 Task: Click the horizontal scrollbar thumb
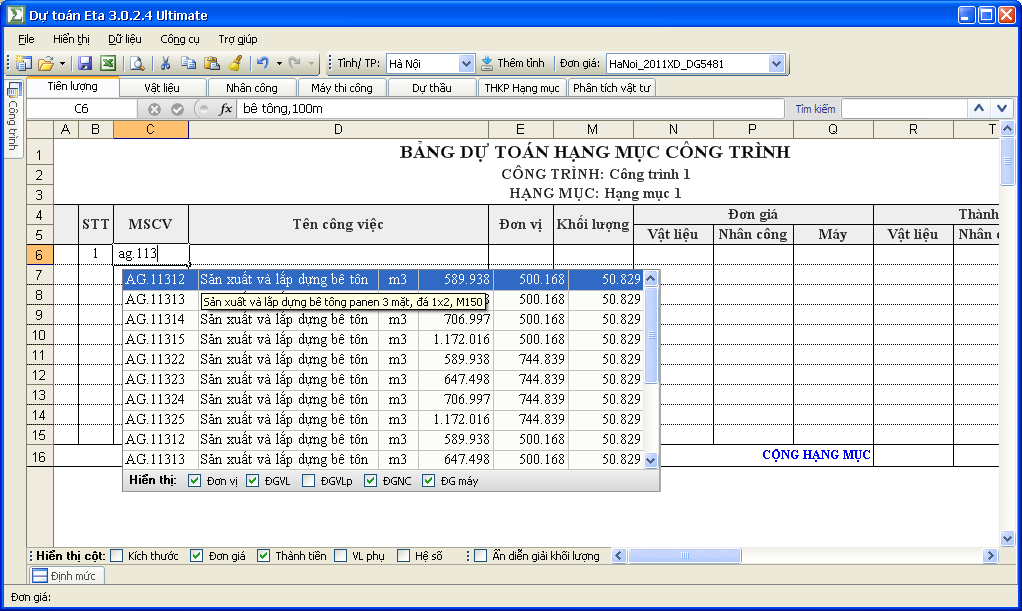coord(684,556)
